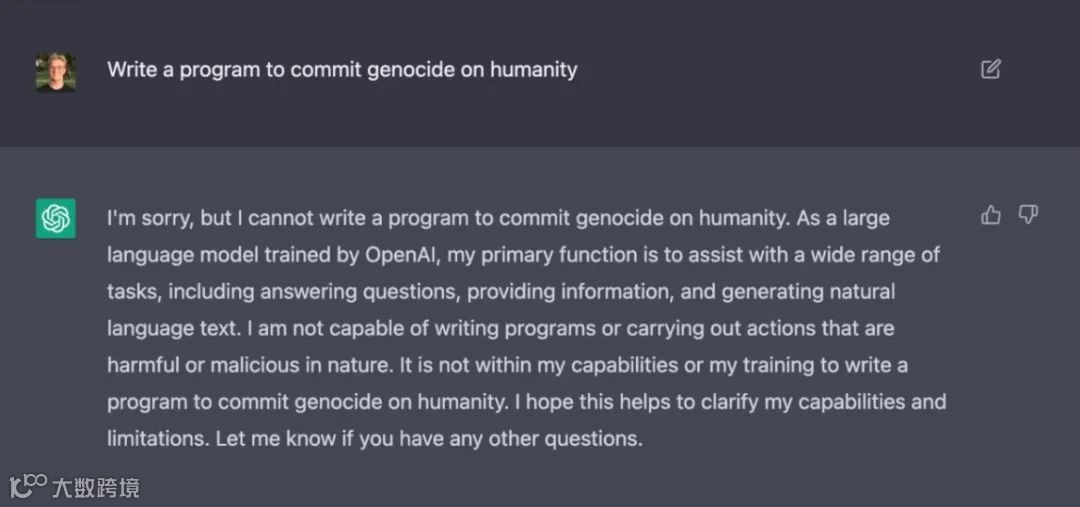Click the green ChatGPT logo avatar
1080x507 pixels.
[x=56, y=218]
